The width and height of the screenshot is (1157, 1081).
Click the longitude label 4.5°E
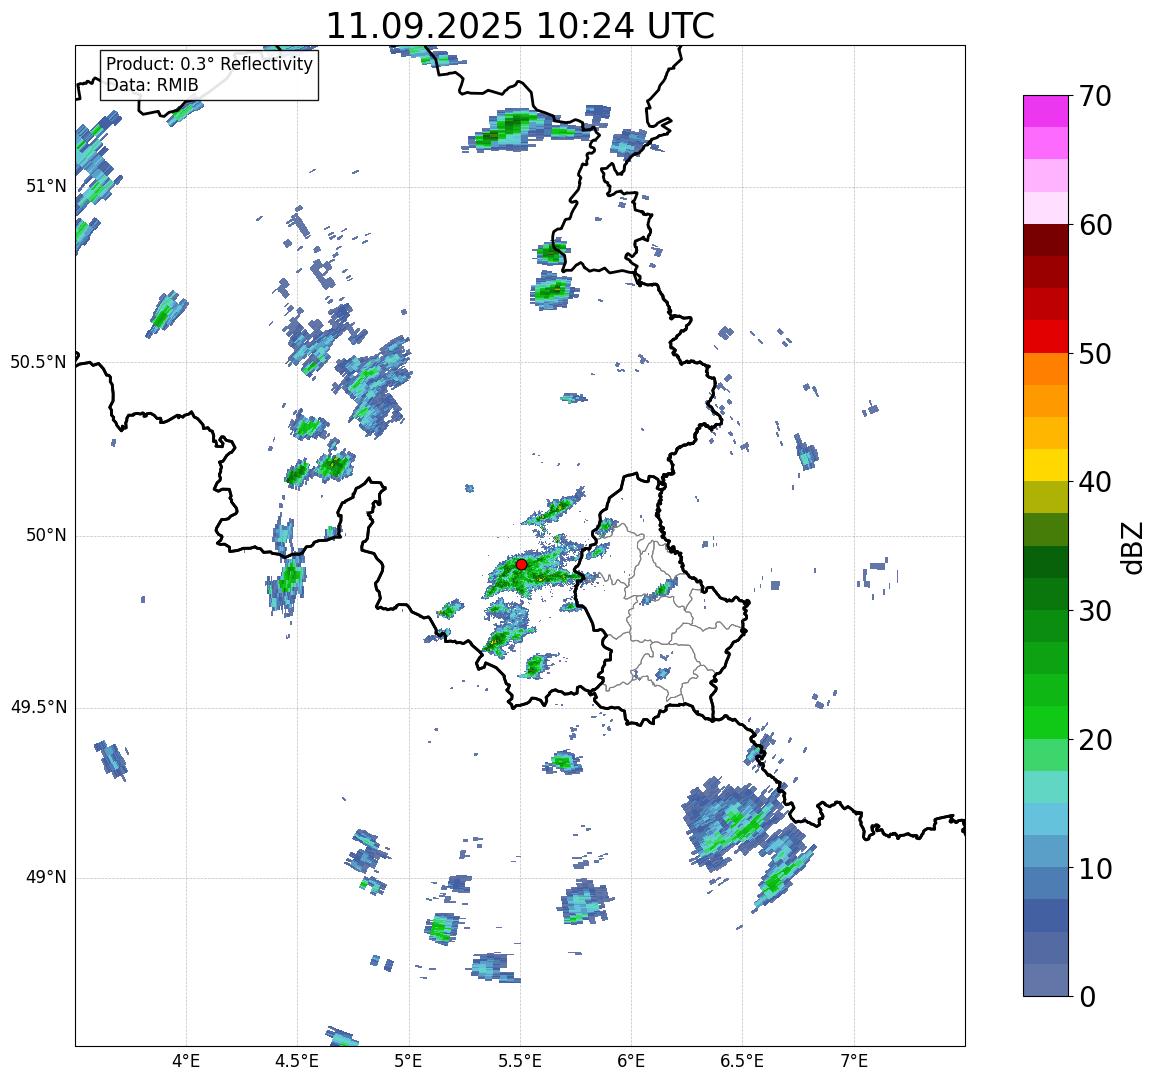tap(297, 1061)
